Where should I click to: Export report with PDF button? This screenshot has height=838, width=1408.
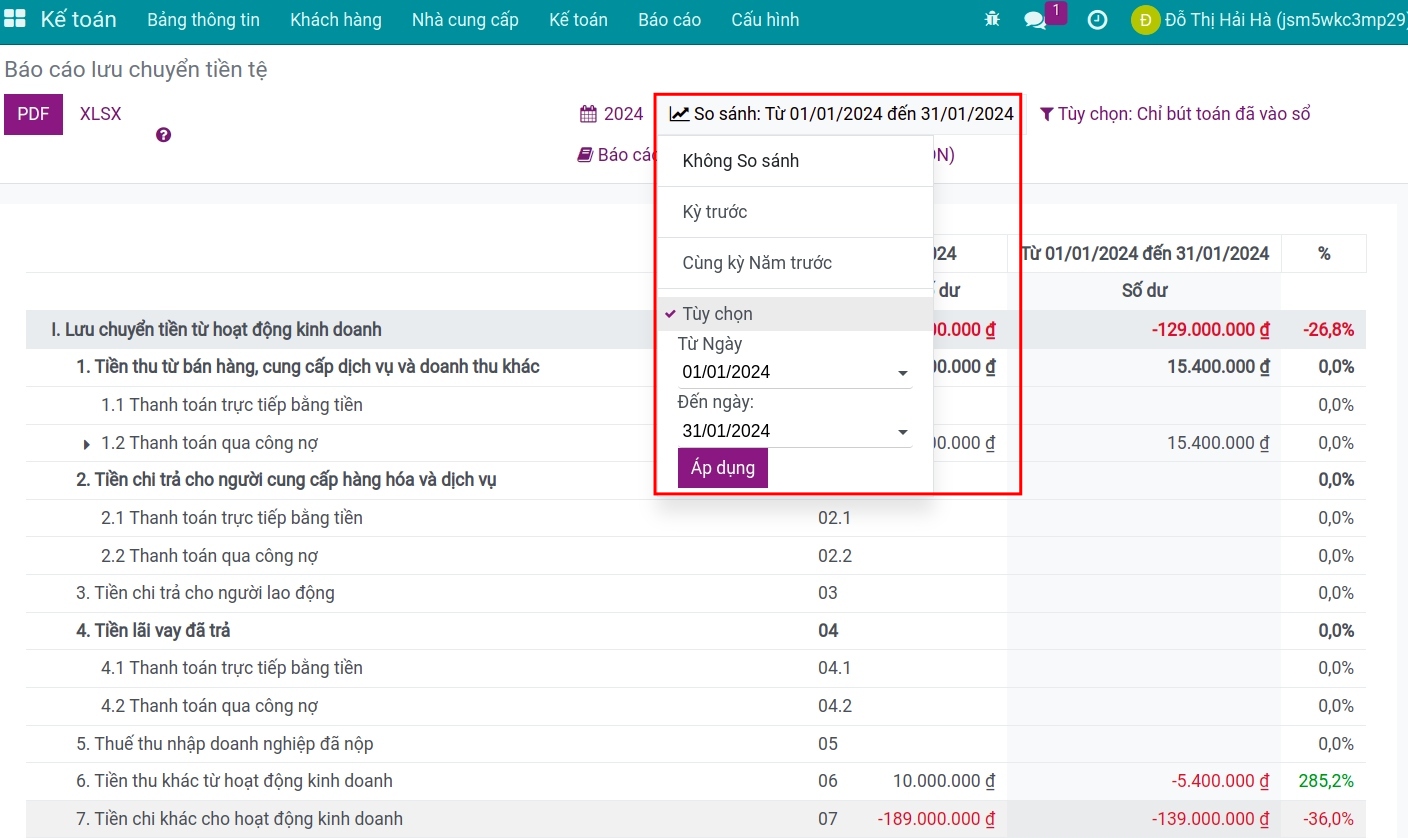click(x=33, y=114)
